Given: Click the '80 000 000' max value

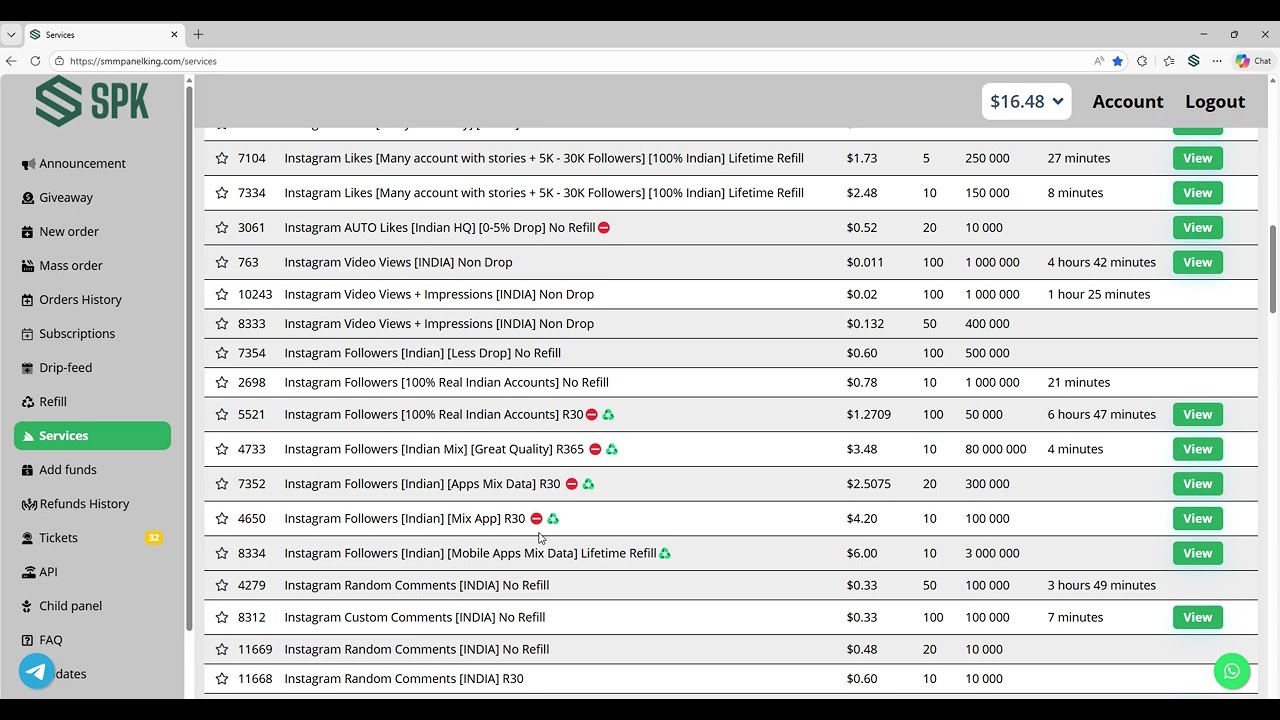Looking at the screenshot, I should pos(996,449).
